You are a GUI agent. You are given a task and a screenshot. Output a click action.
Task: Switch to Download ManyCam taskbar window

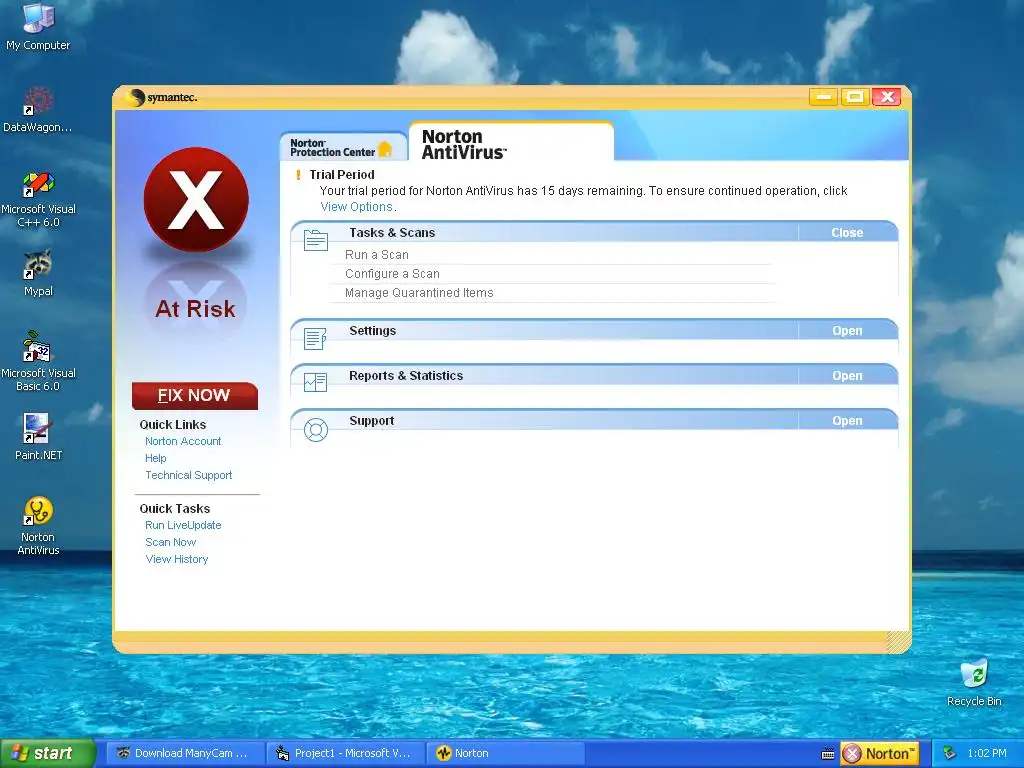click(x=185, y=754)
